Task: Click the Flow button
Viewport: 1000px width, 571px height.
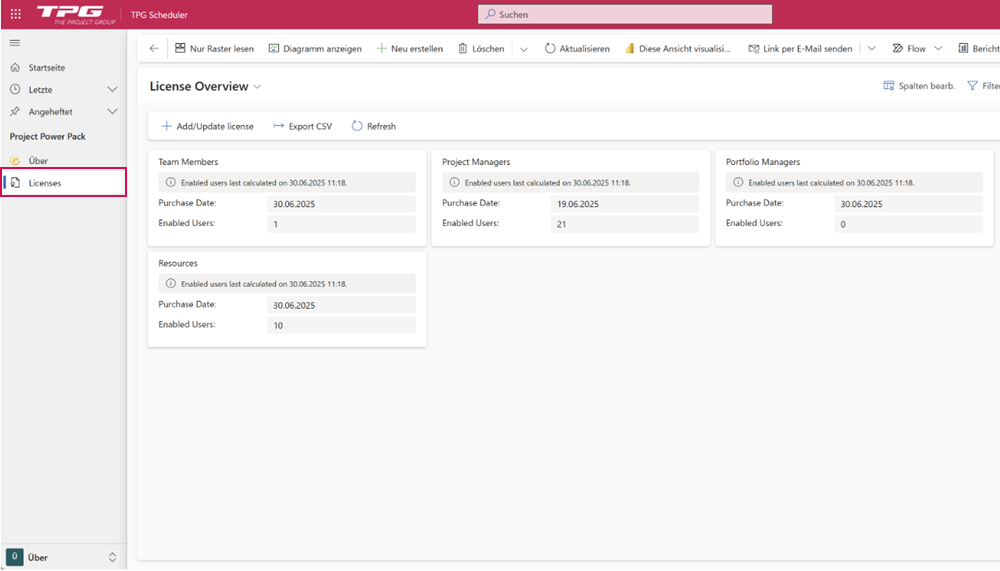Action: tap(909, 48)
